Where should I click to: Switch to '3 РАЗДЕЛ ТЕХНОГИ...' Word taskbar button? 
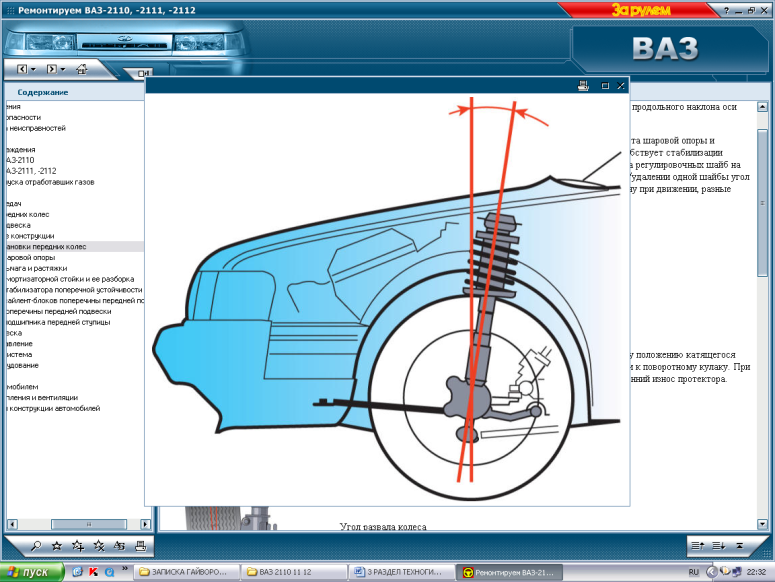pos(401,572)
